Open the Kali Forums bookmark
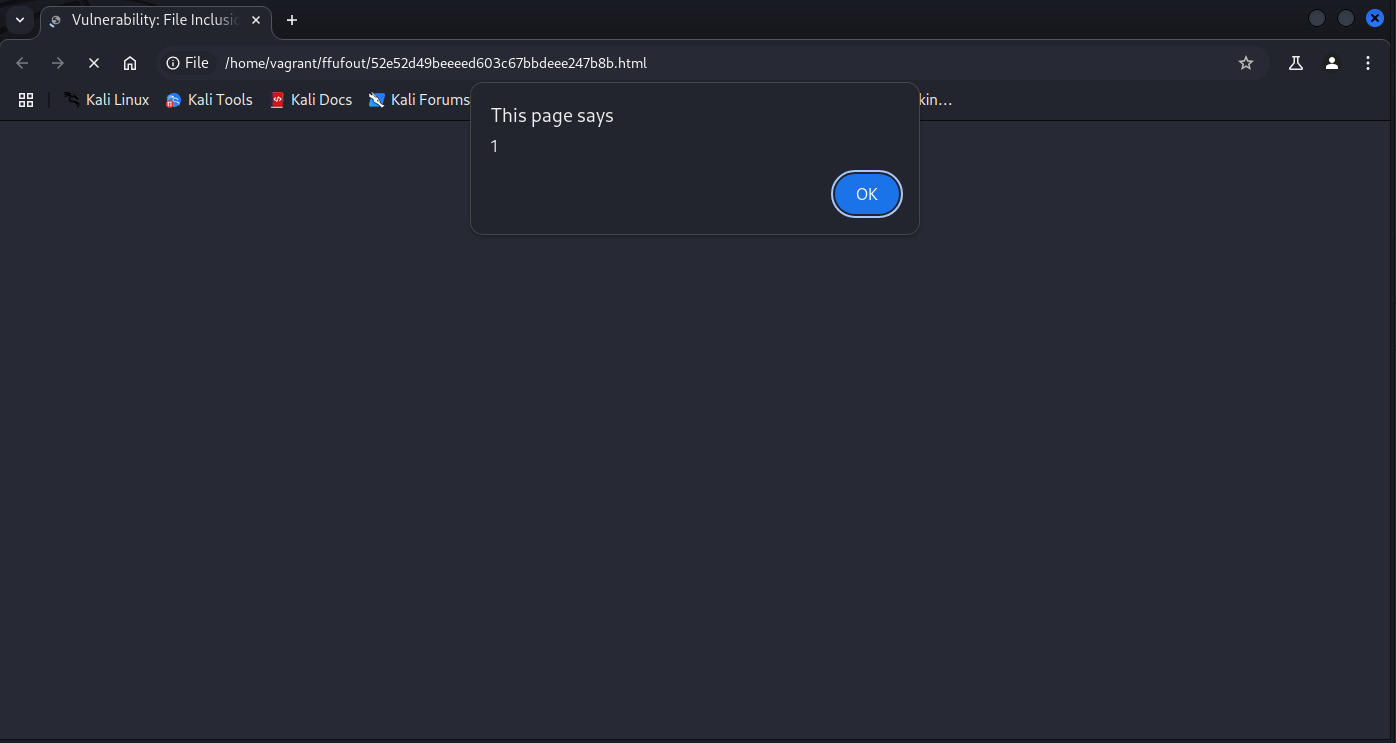 point(419,100)
